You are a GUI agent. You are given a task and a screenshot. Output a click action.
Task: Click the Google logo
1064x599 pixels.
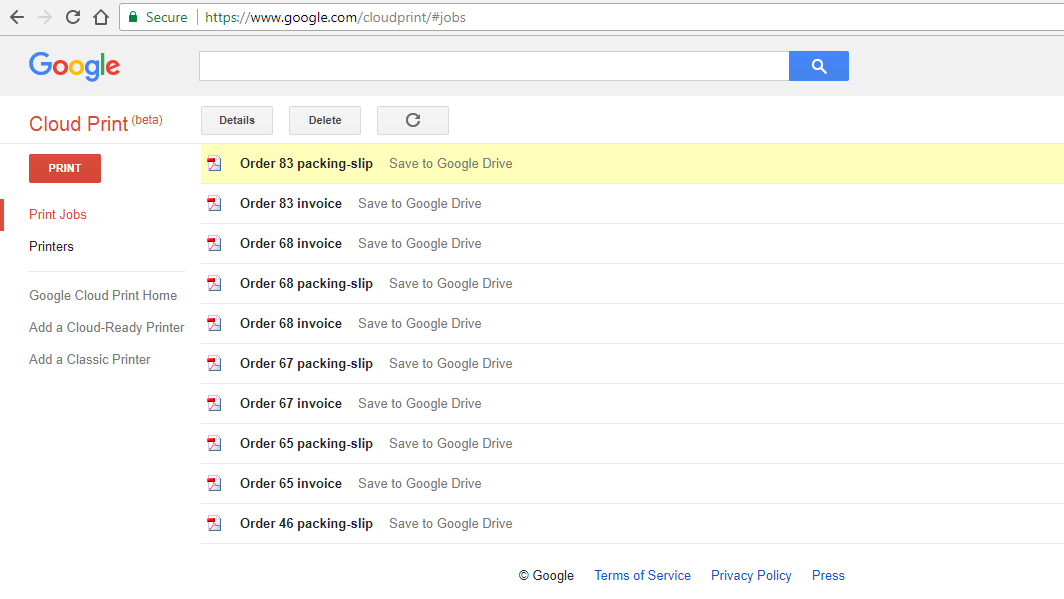point(75,66)
